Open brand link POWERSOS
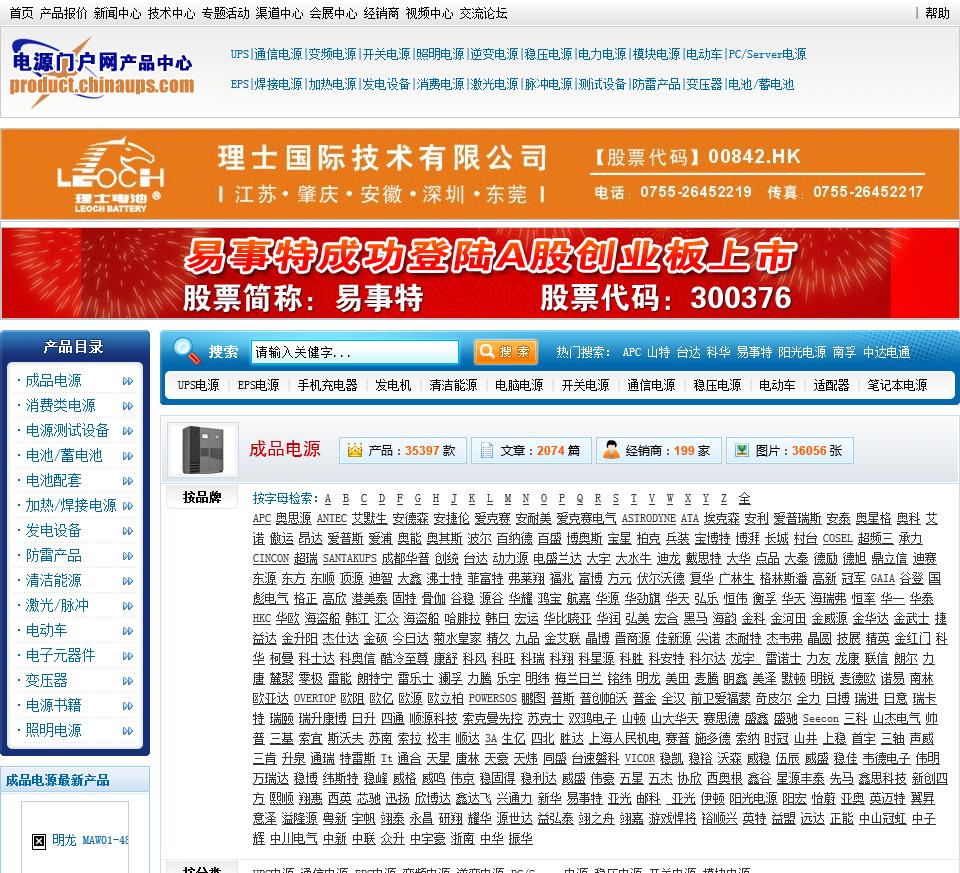The width and height of the screenshot is (960, 873). pyautogui.click(x=493, y=699)
